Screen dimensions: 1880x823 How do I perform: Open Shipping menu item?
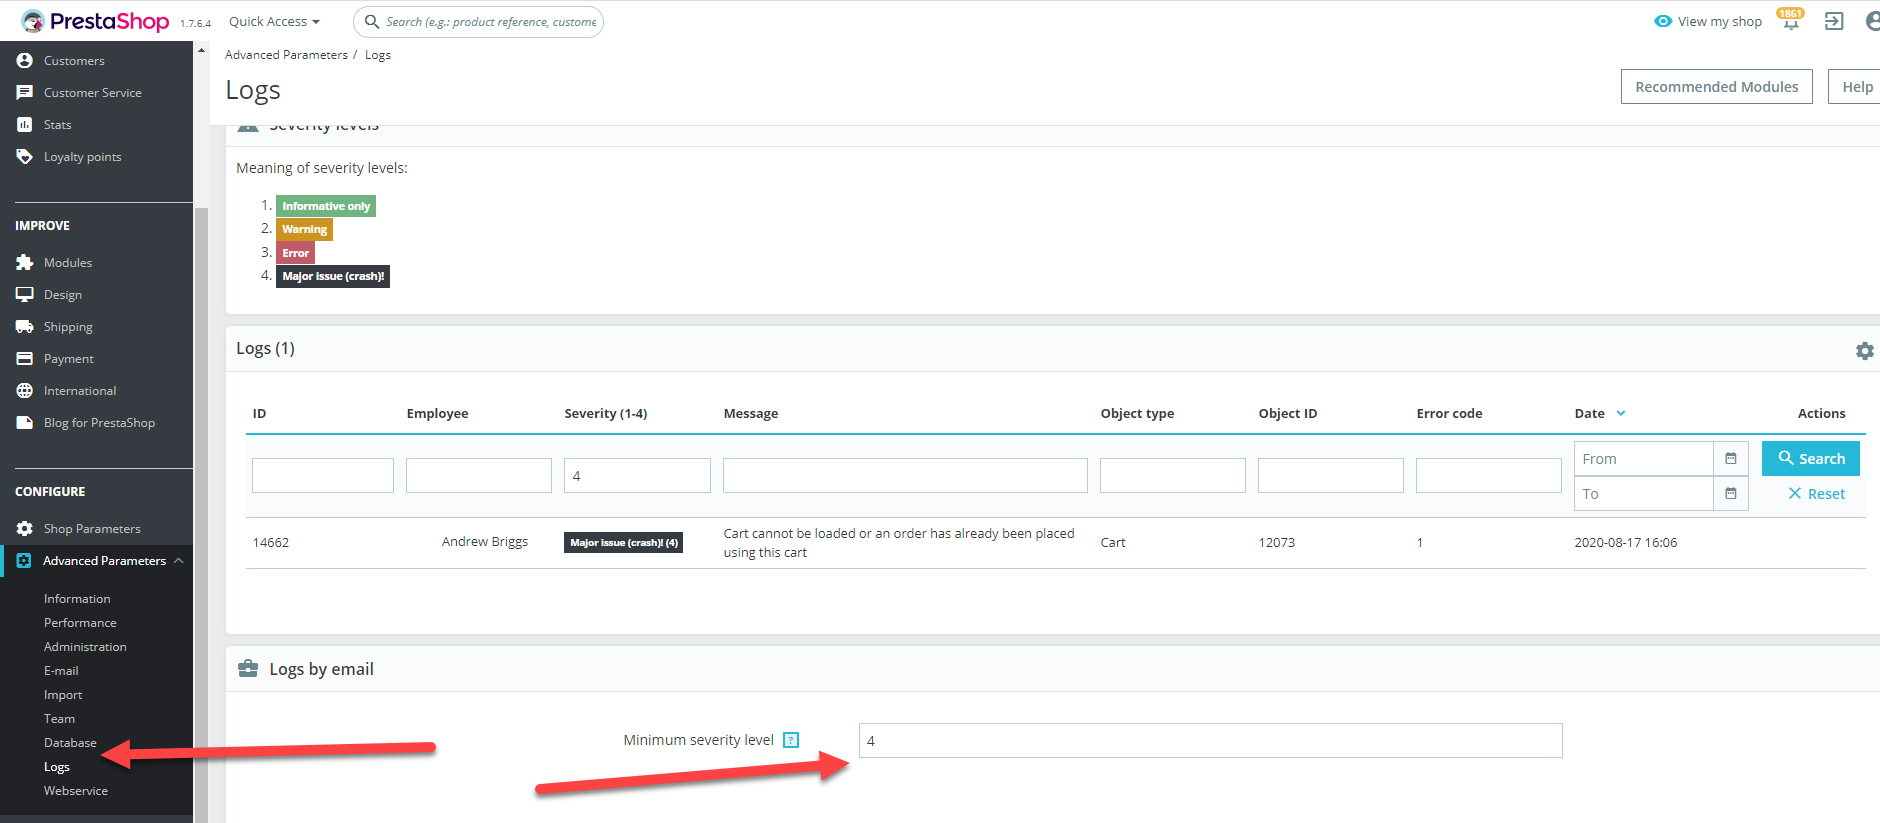coord(68,327)
